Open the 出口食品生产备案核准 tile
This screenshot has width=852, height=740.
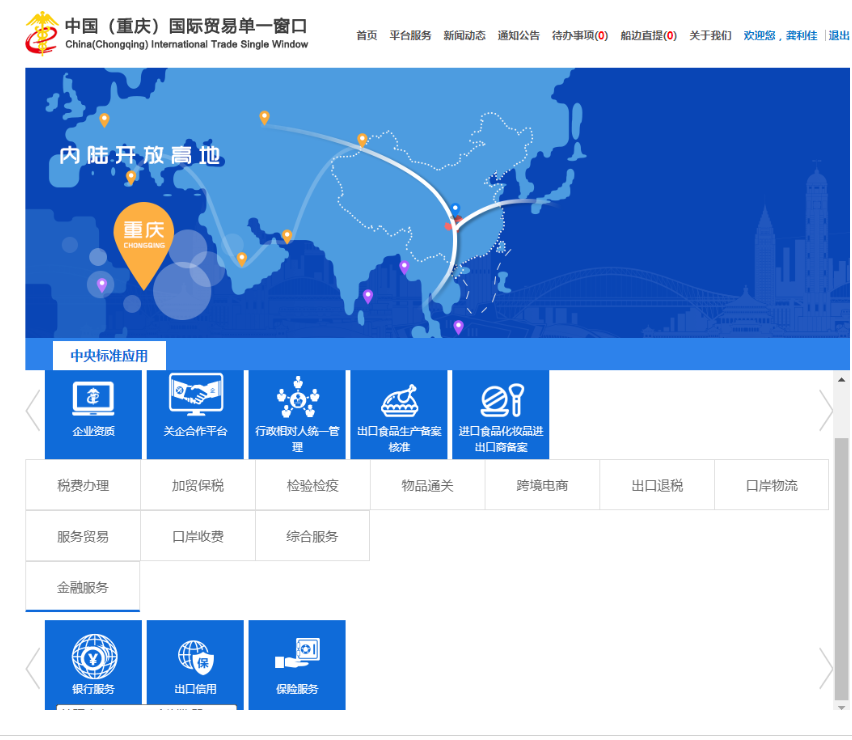399,414
